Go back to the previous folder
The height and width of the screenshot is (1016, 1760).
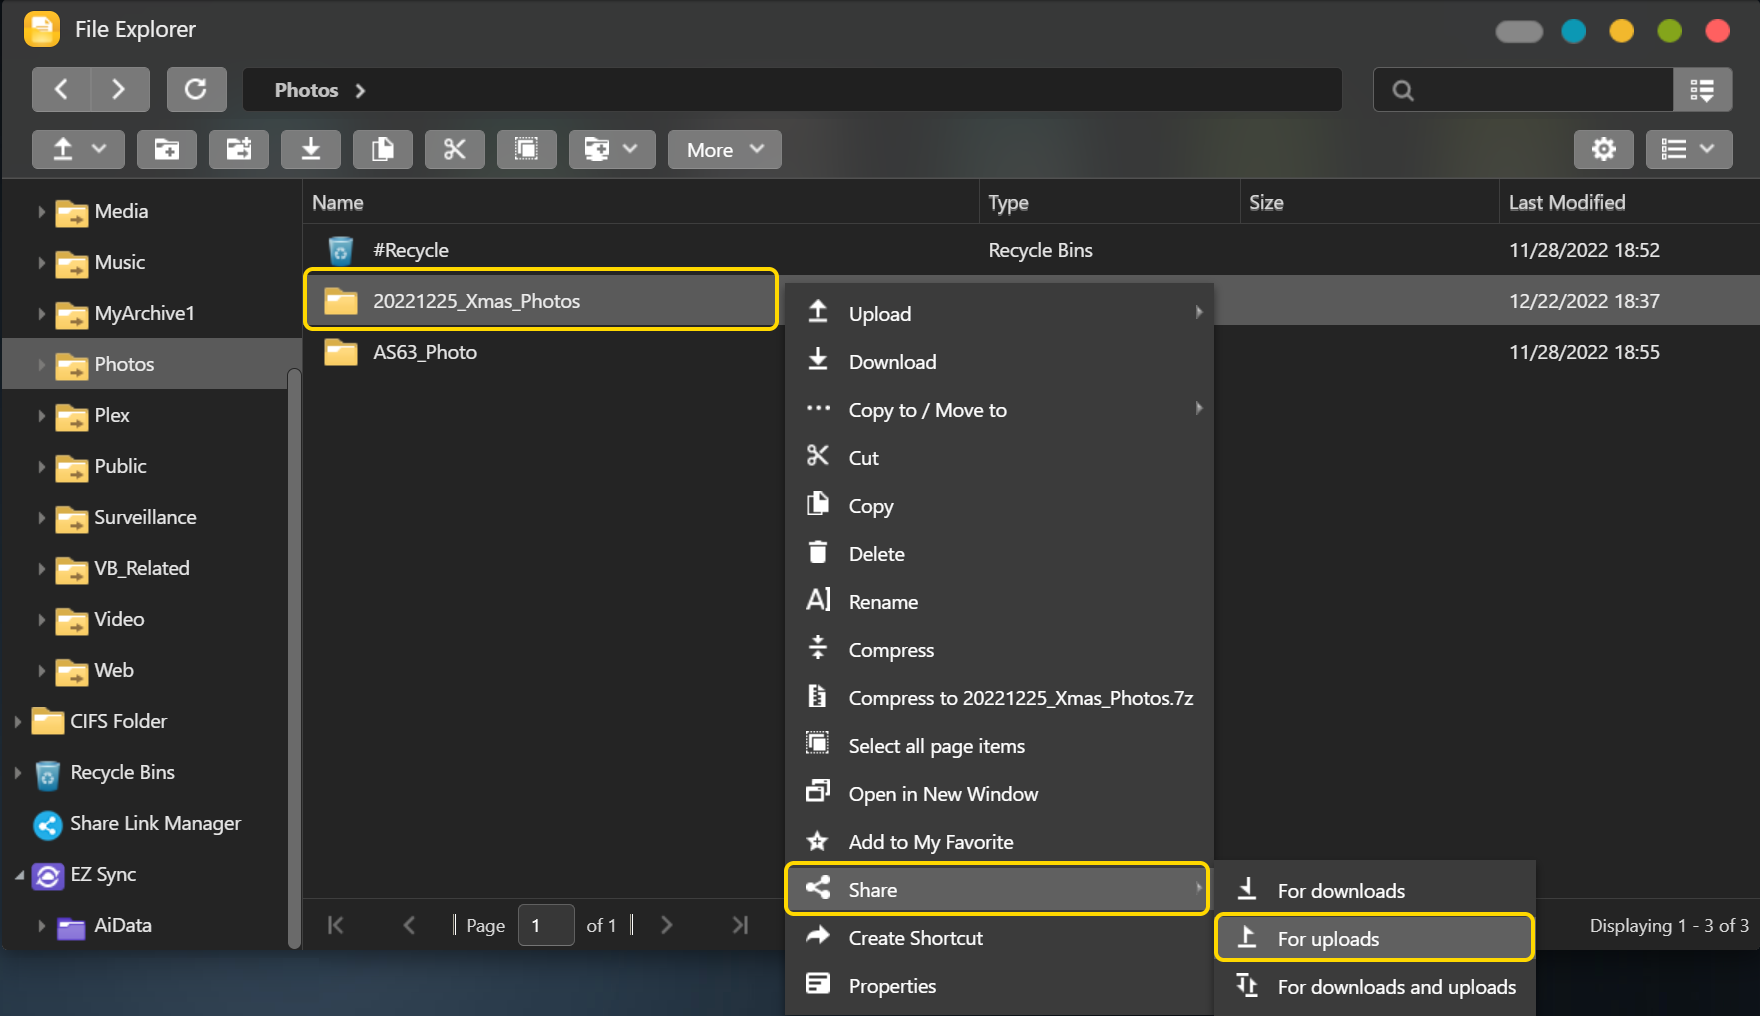61,90
